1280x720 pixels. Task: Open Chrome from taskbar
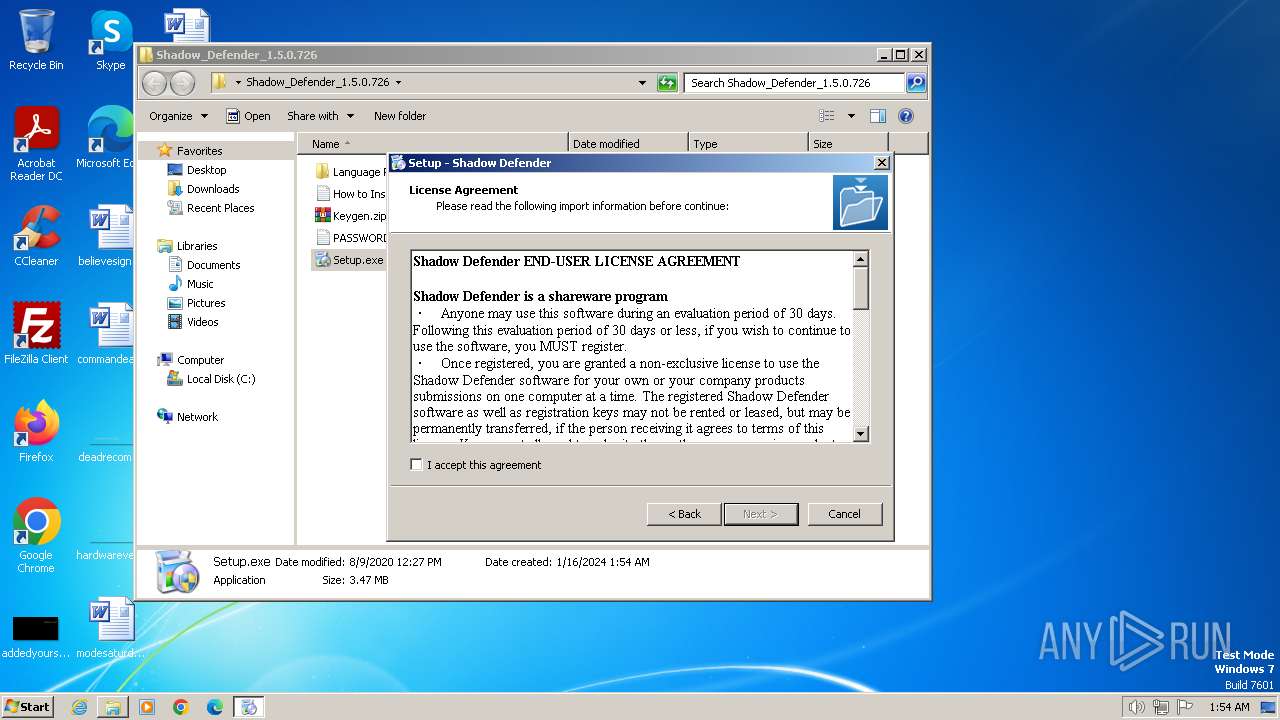pyautogui.click(x=180, y=707)
